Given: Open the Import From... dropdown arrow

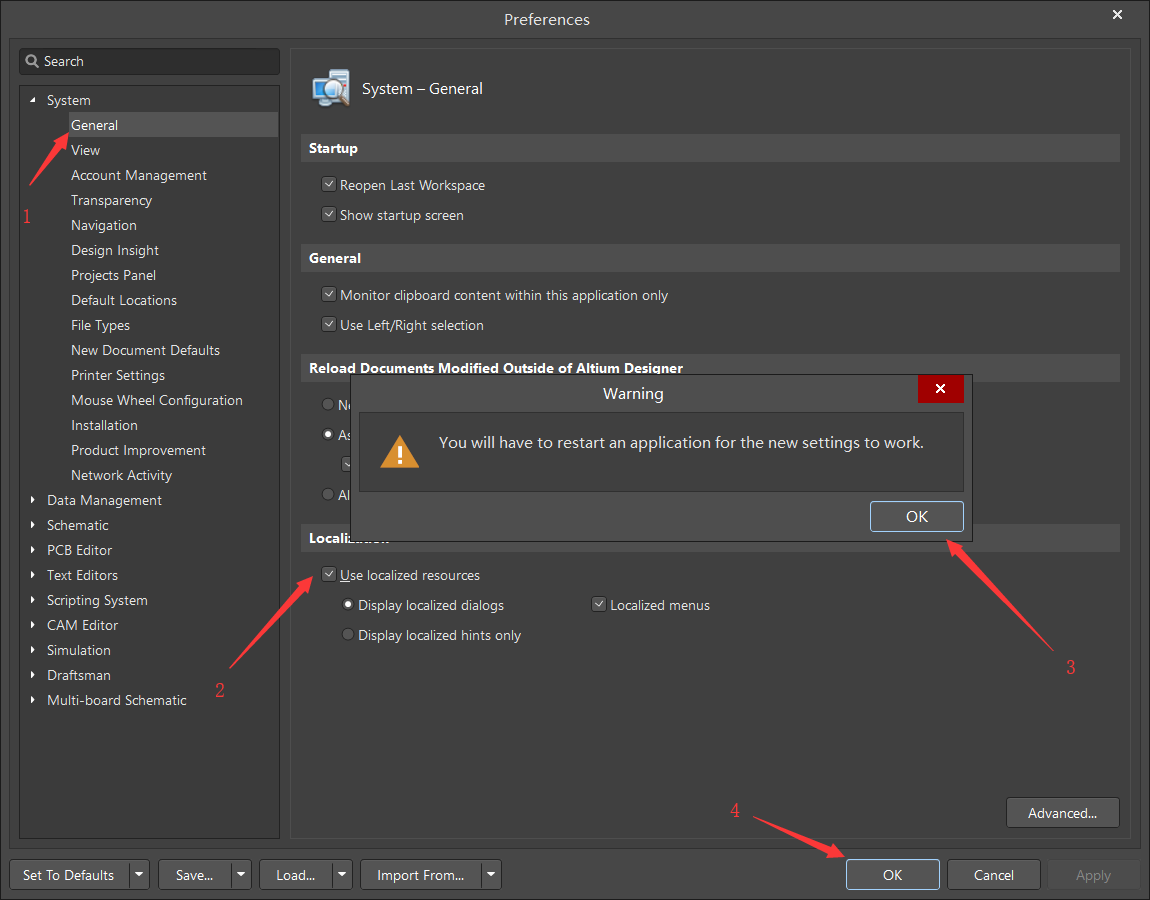Looking at the screenshot, I should point(491,875).
